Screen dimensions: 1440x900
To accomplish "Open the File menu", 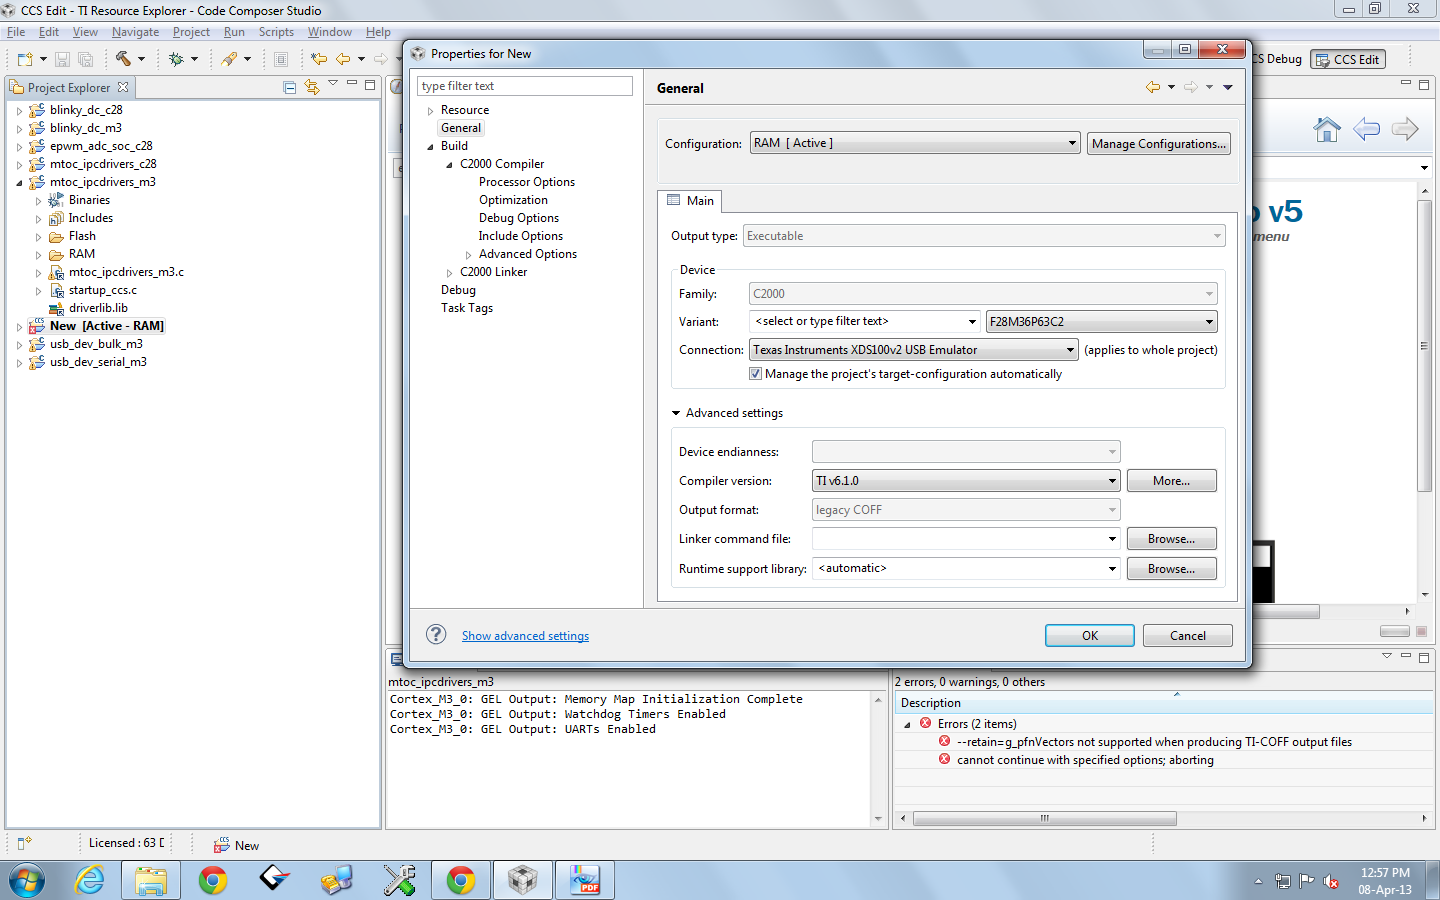I will pos(16,32).
